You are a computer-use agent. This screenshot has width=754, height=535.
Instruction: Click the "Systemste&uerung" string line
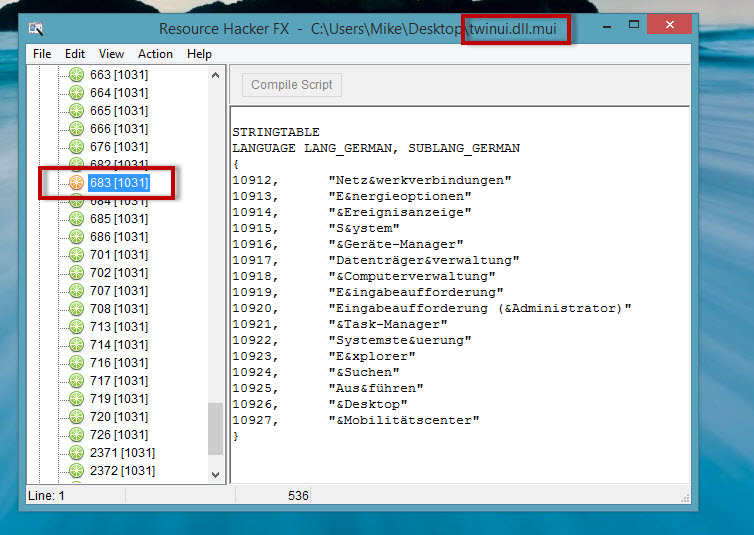tap(352, 340)
